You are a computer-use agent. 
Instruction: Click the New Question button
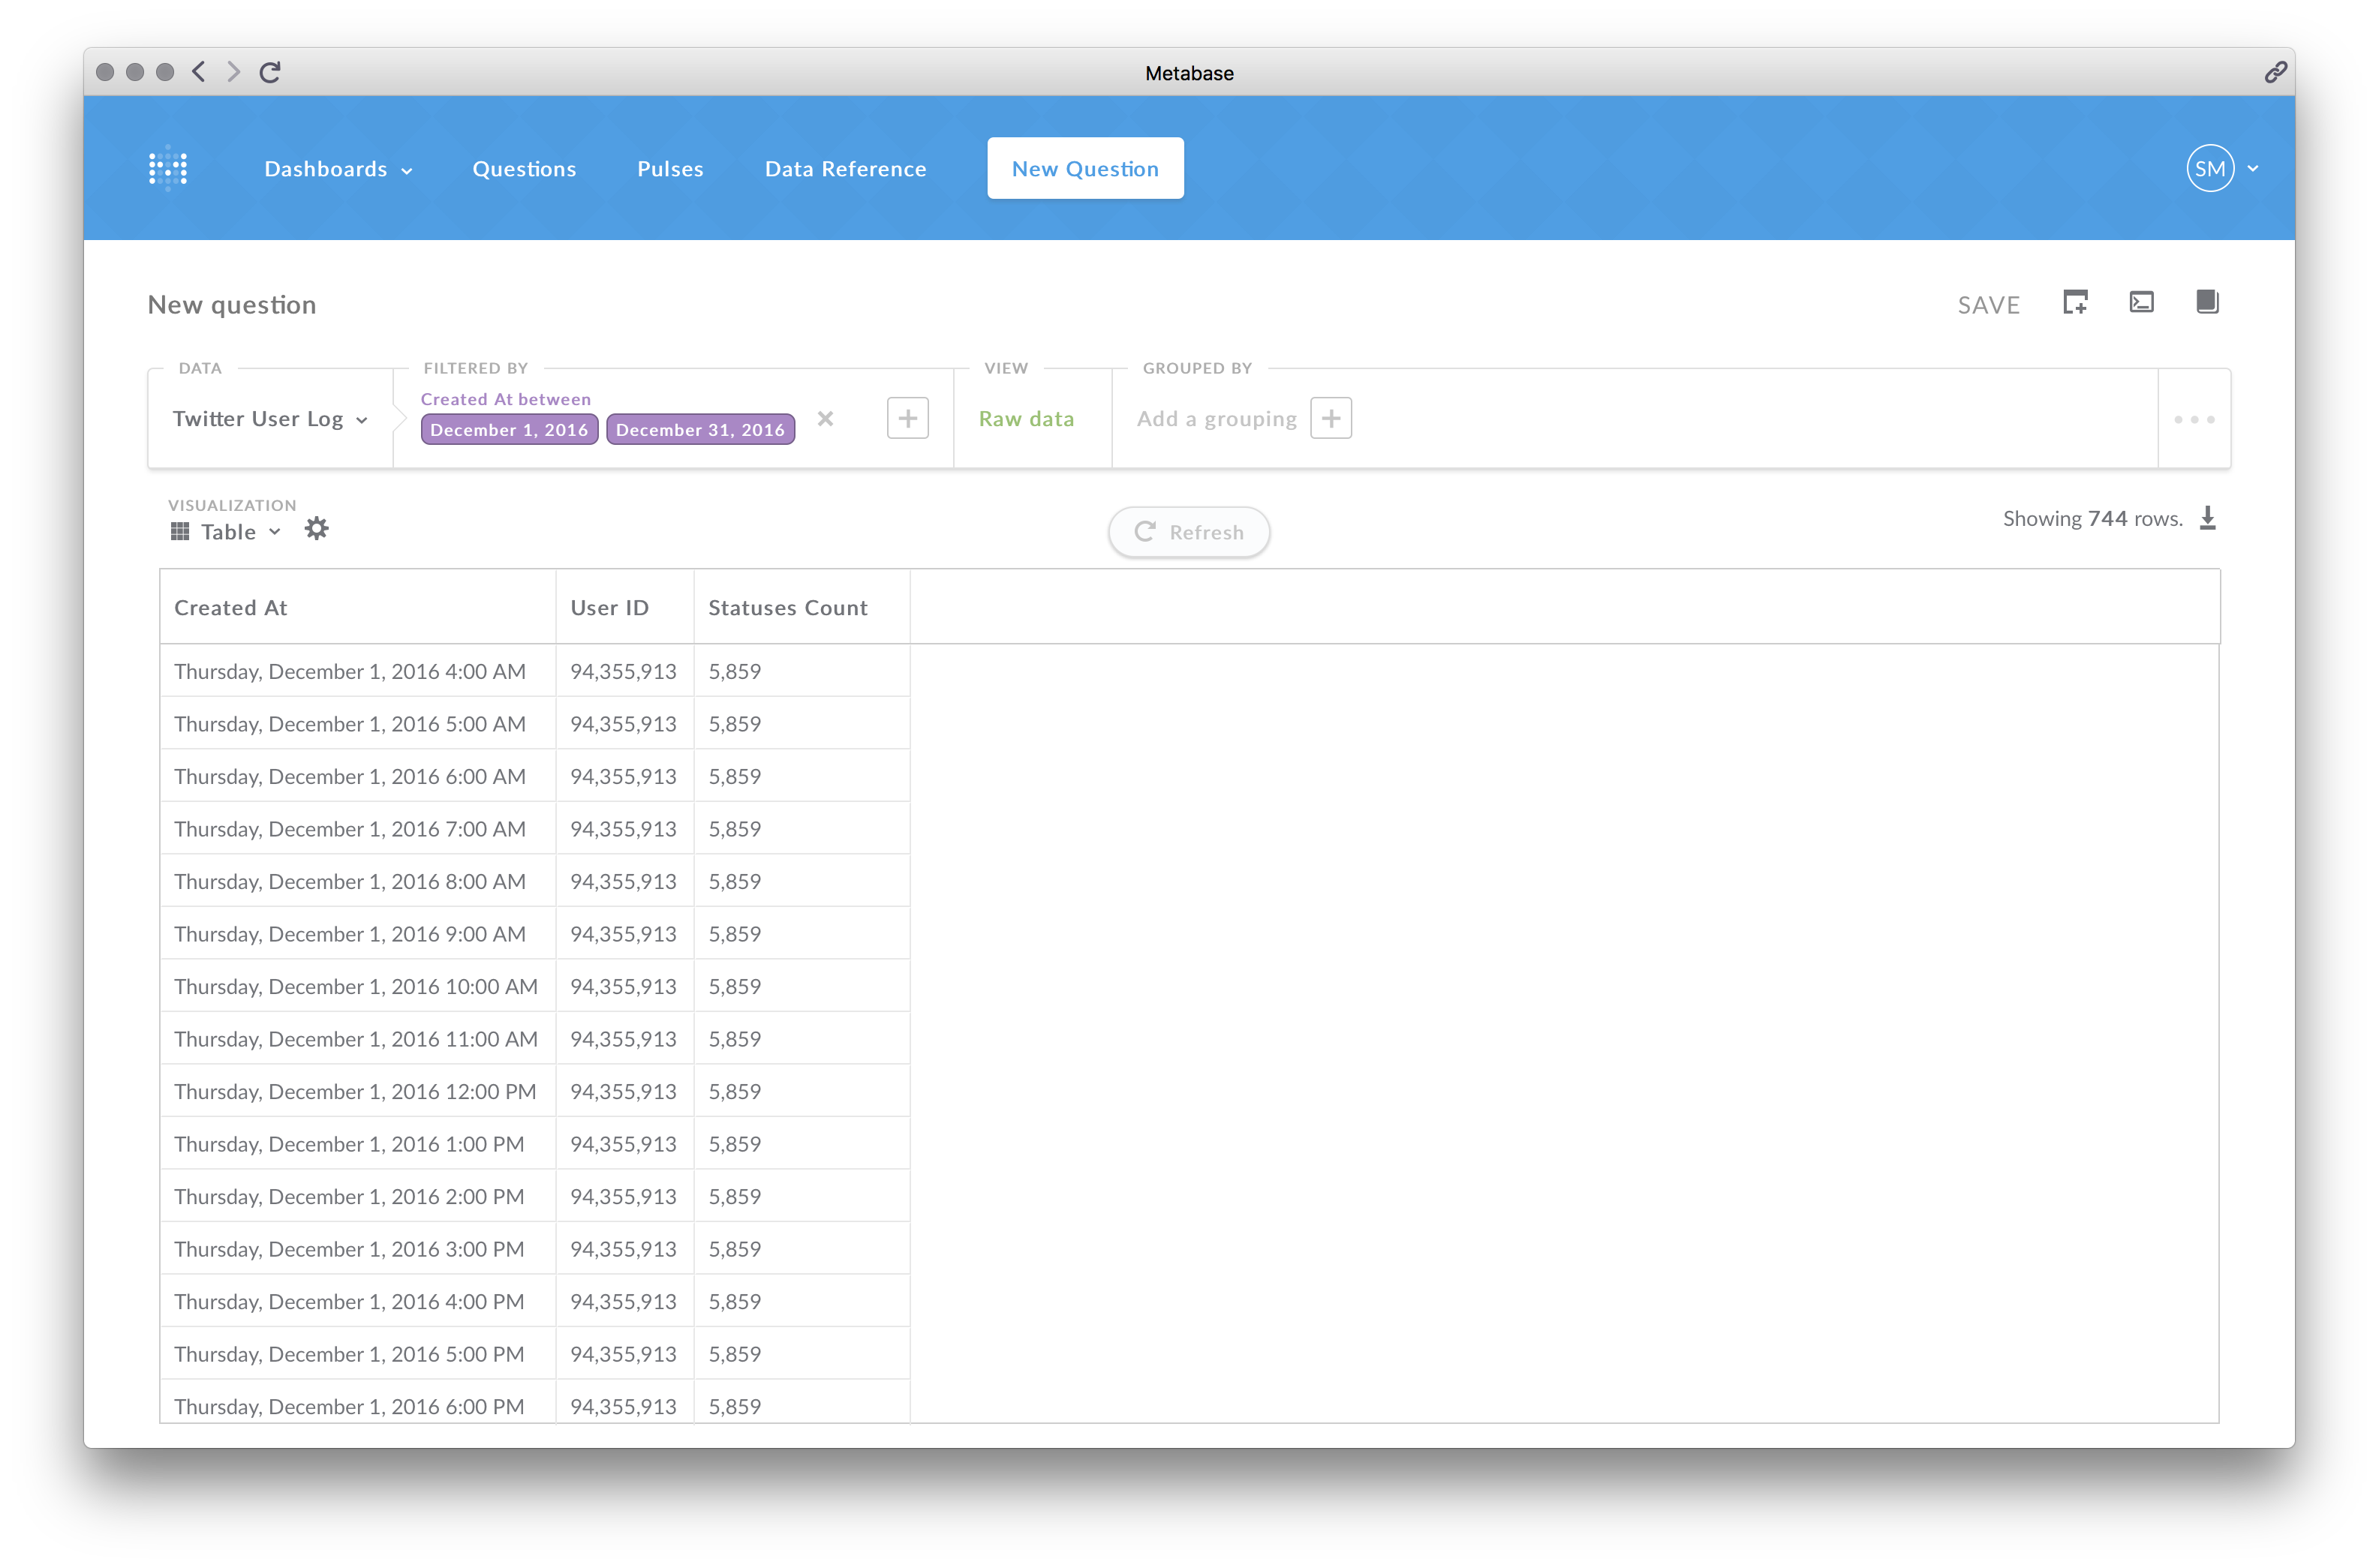pos(1085,168)
